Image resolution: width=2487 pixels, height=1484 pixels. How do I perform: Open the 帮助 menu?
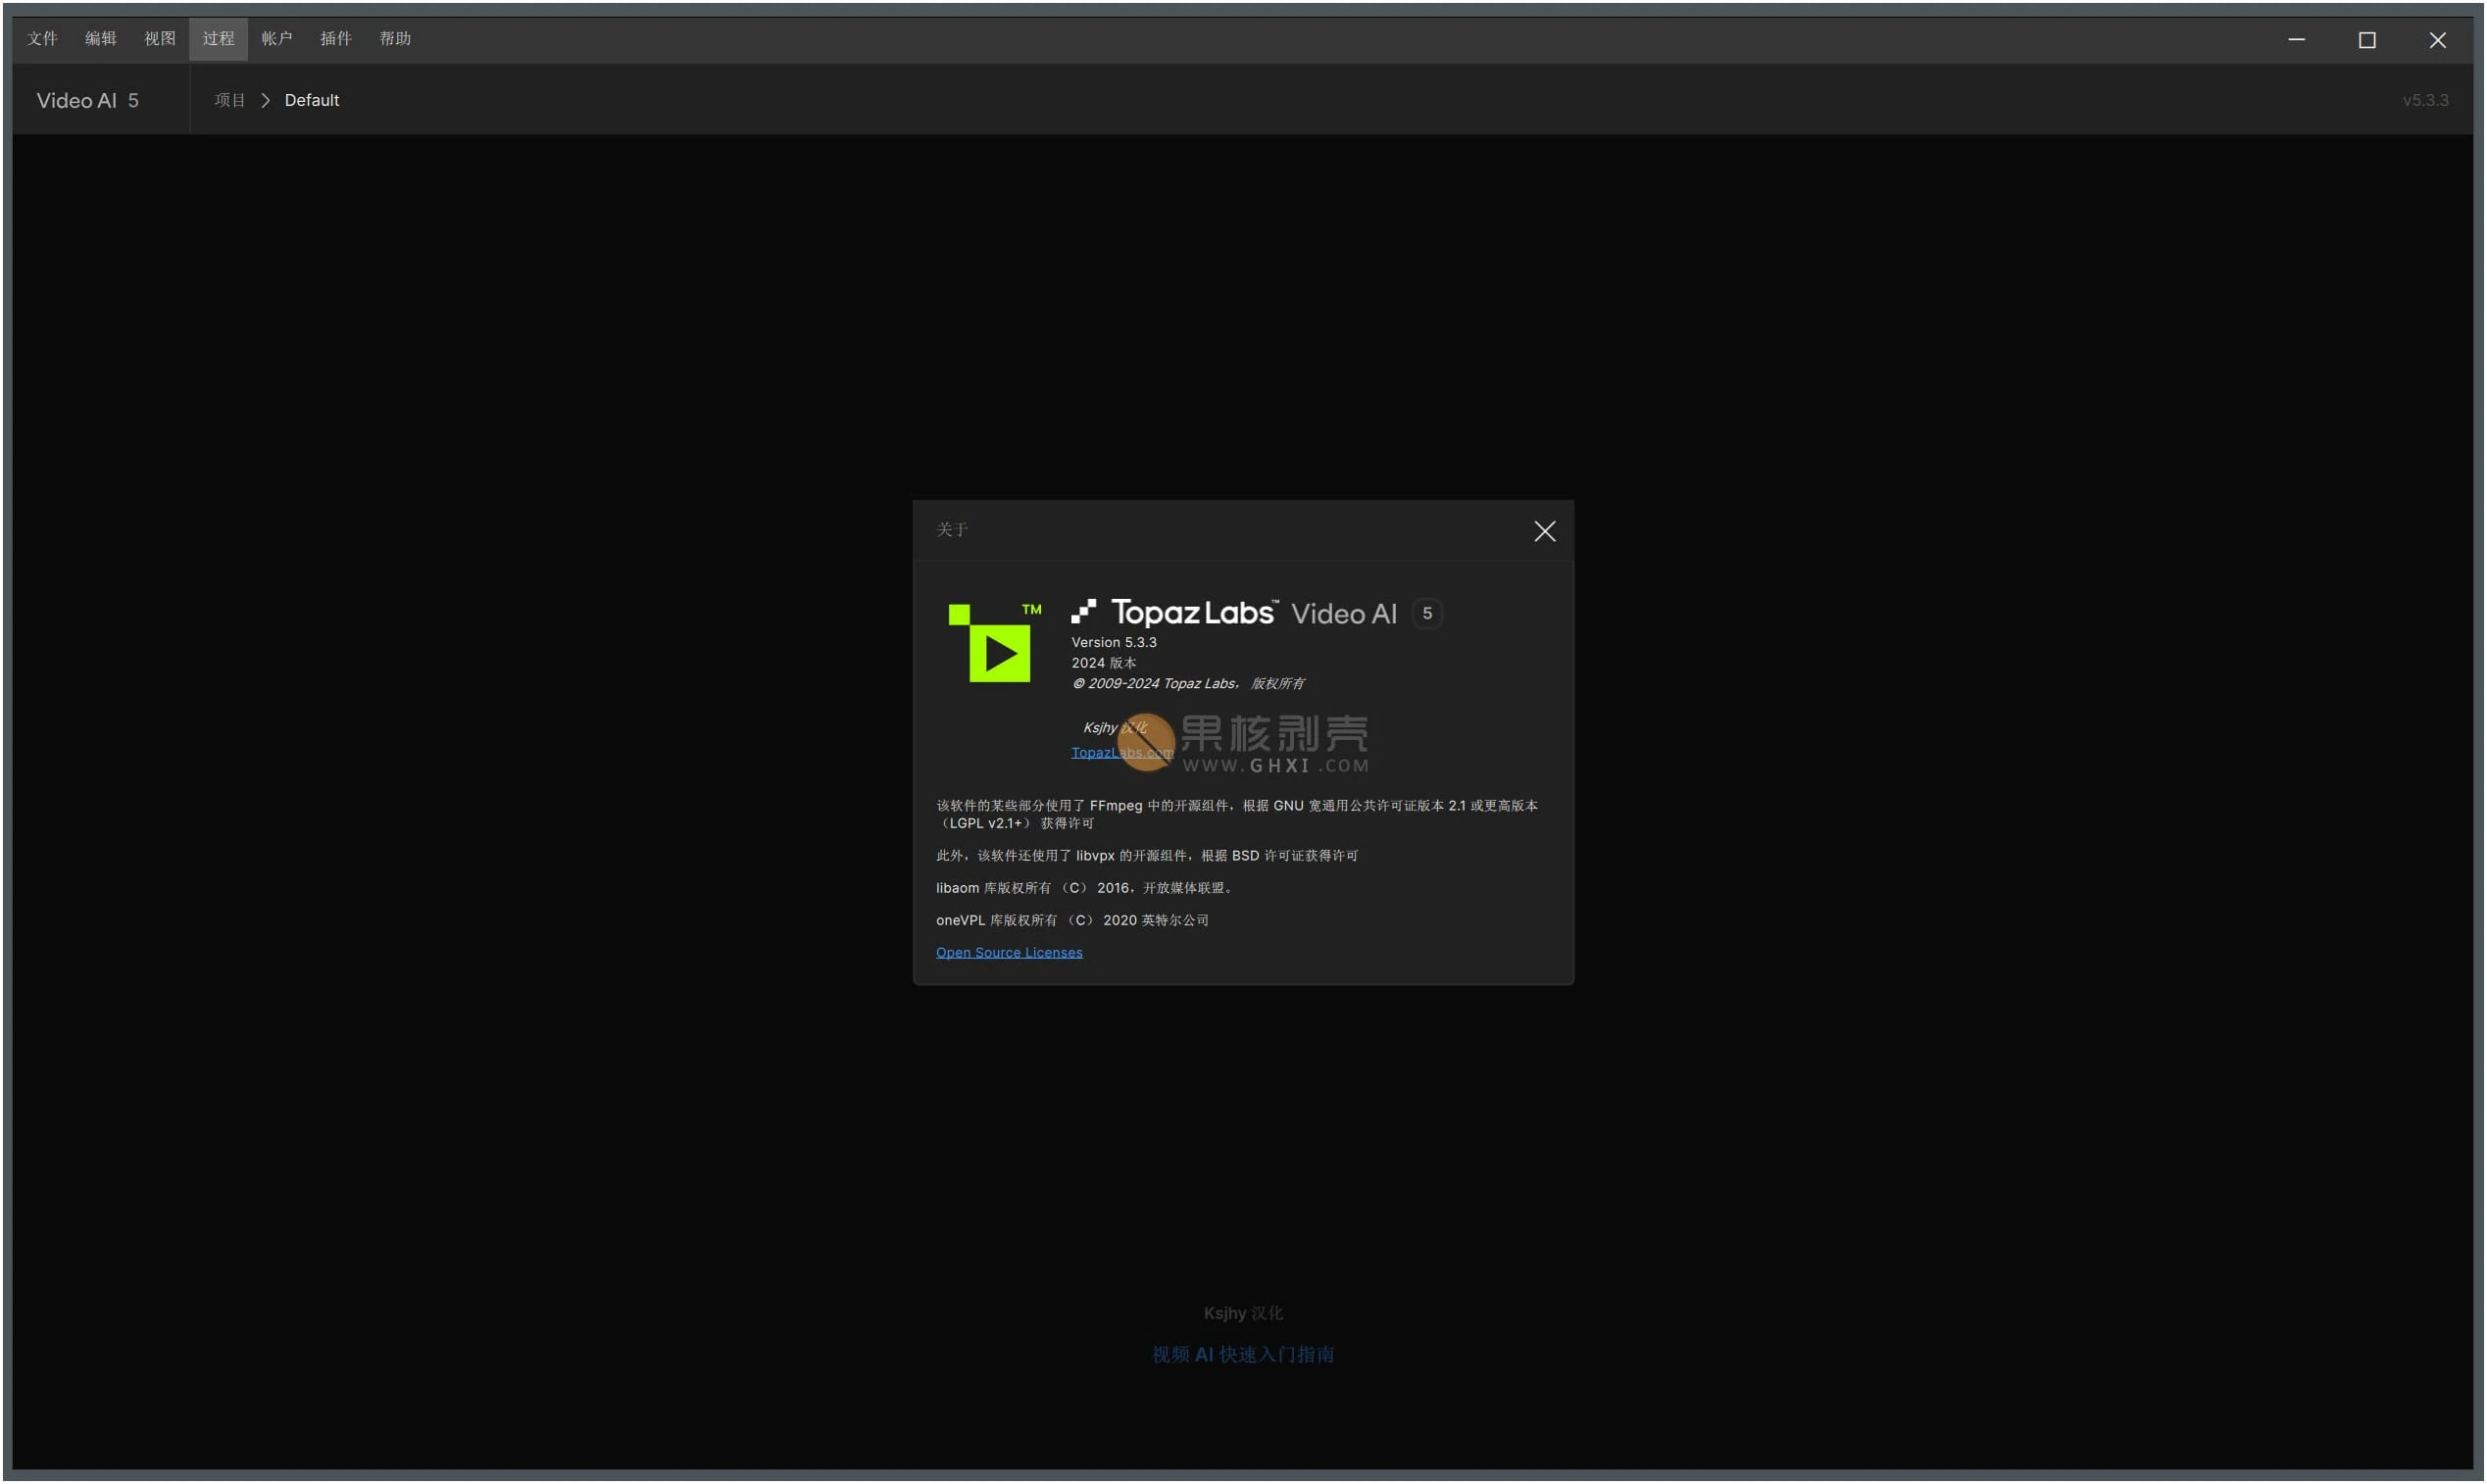coord(396,38)
